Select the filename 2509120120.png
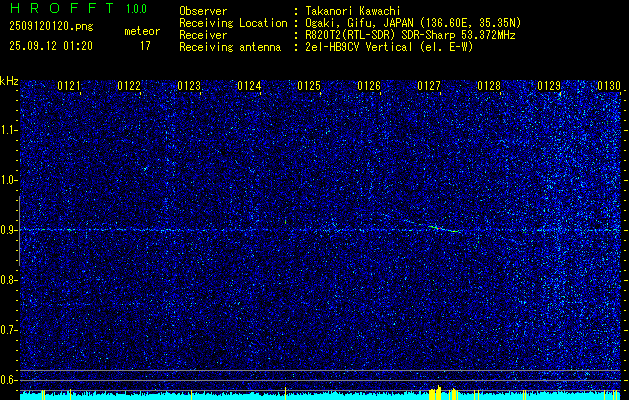The height and width of the screenshot is (400, 629). tap(51, 26)
